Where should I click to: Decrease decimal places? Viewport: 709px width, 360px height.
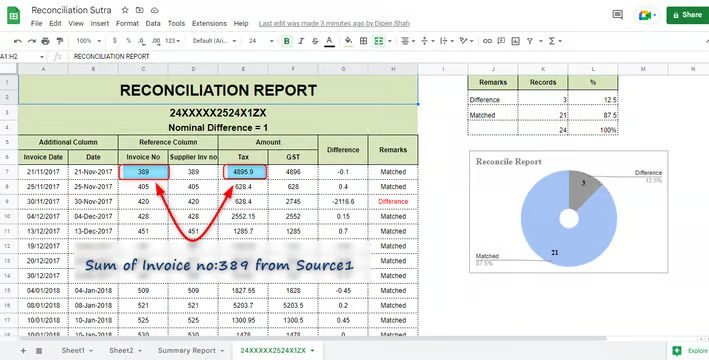pyautogui.click(x=142, y=41)
